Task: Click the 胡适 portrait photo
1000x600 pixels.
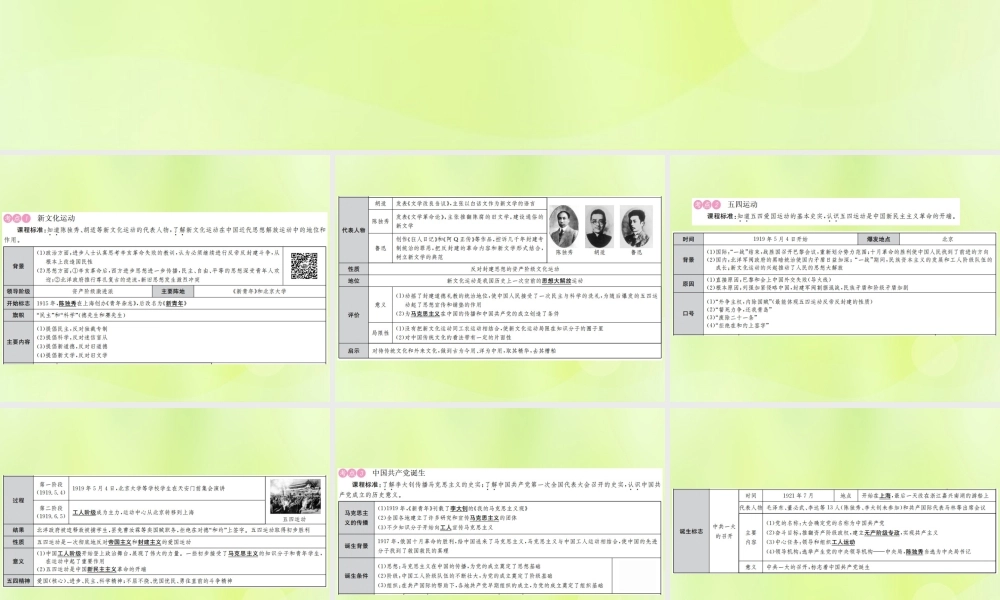Action: click(599, 226)
